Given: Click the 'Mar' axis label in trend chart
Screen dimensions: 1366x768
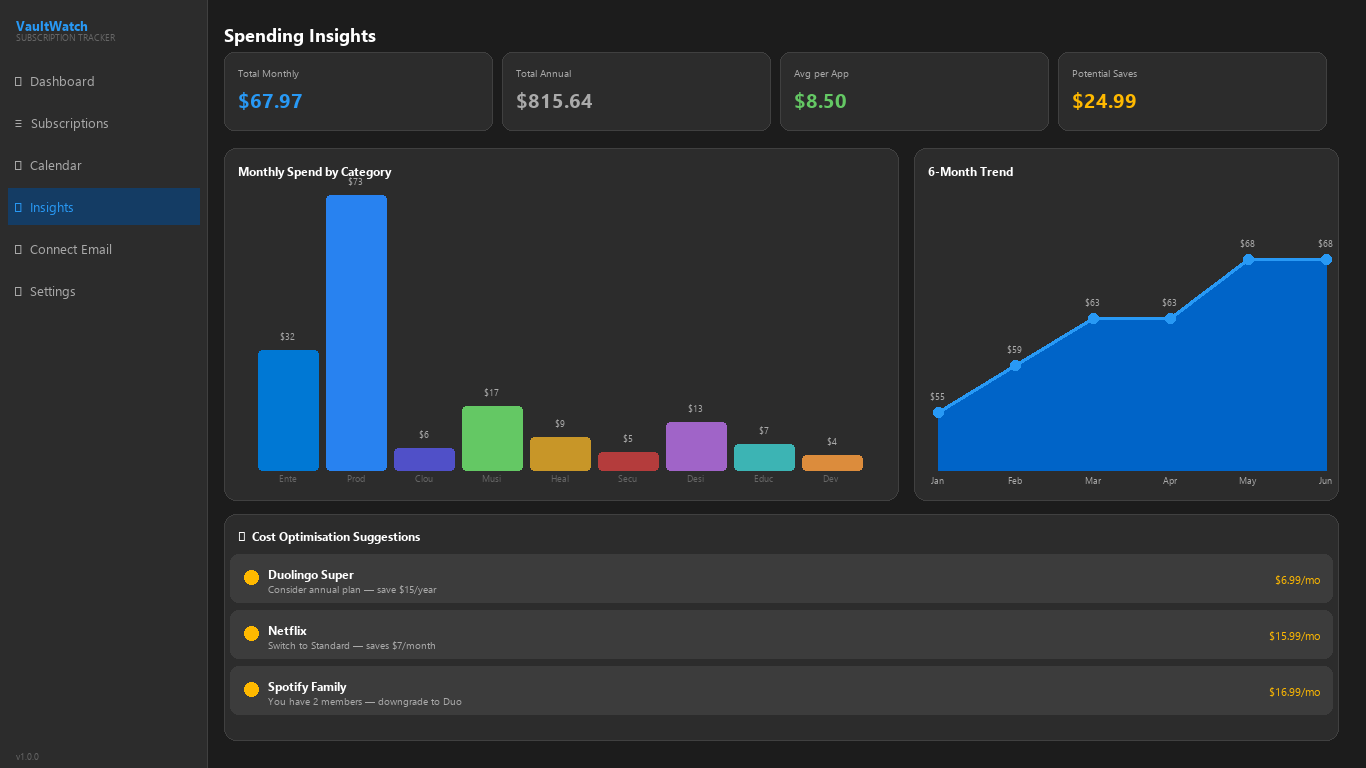Looking at the screenshot, I should click(x=1093, y=481).
